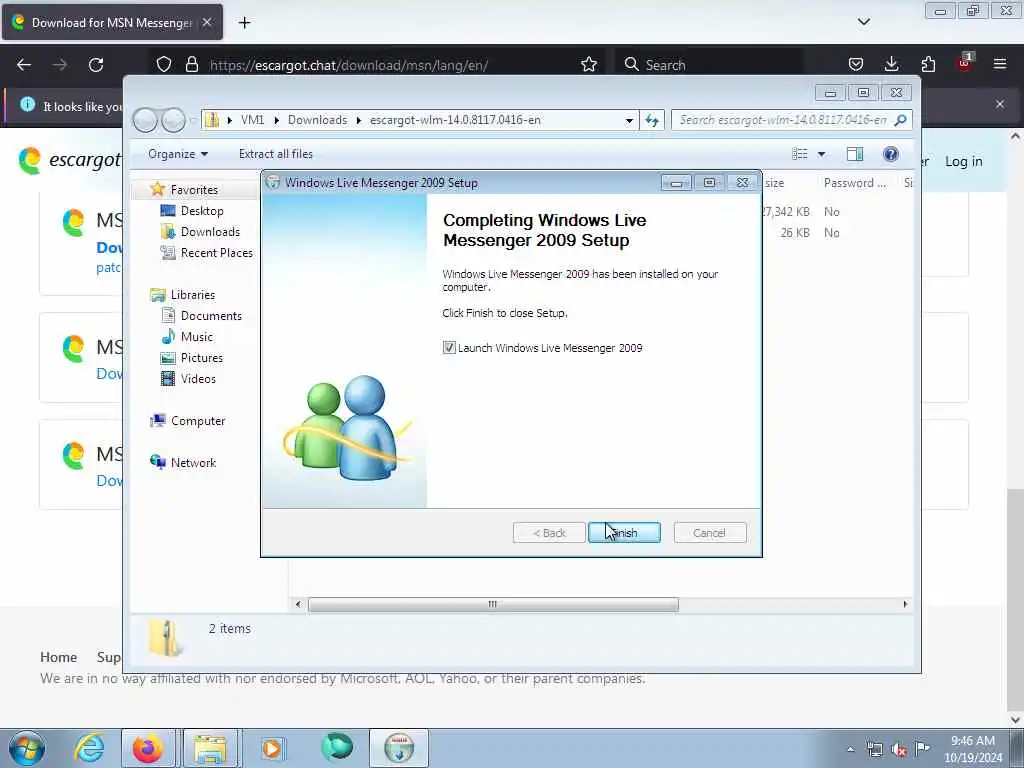Open Network in the navigation pane
1024x768 pixels.
point(193,463)
